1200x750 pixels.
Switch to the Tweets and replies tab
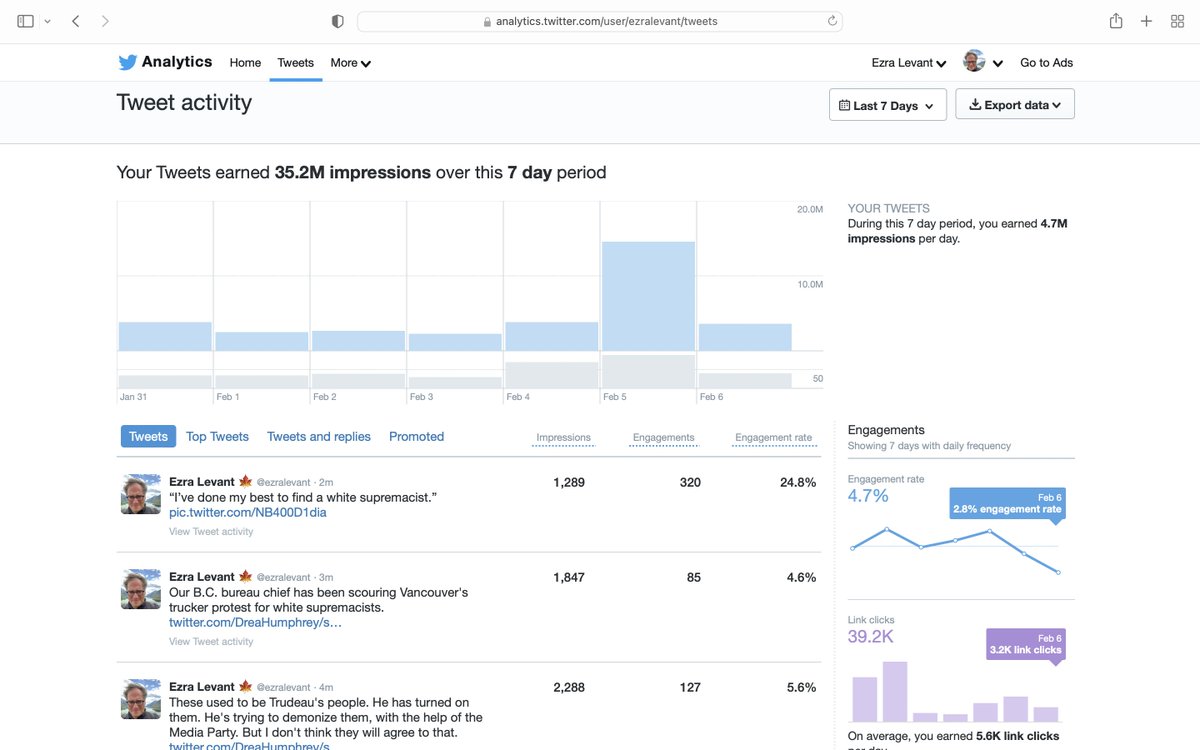(319, 436)
